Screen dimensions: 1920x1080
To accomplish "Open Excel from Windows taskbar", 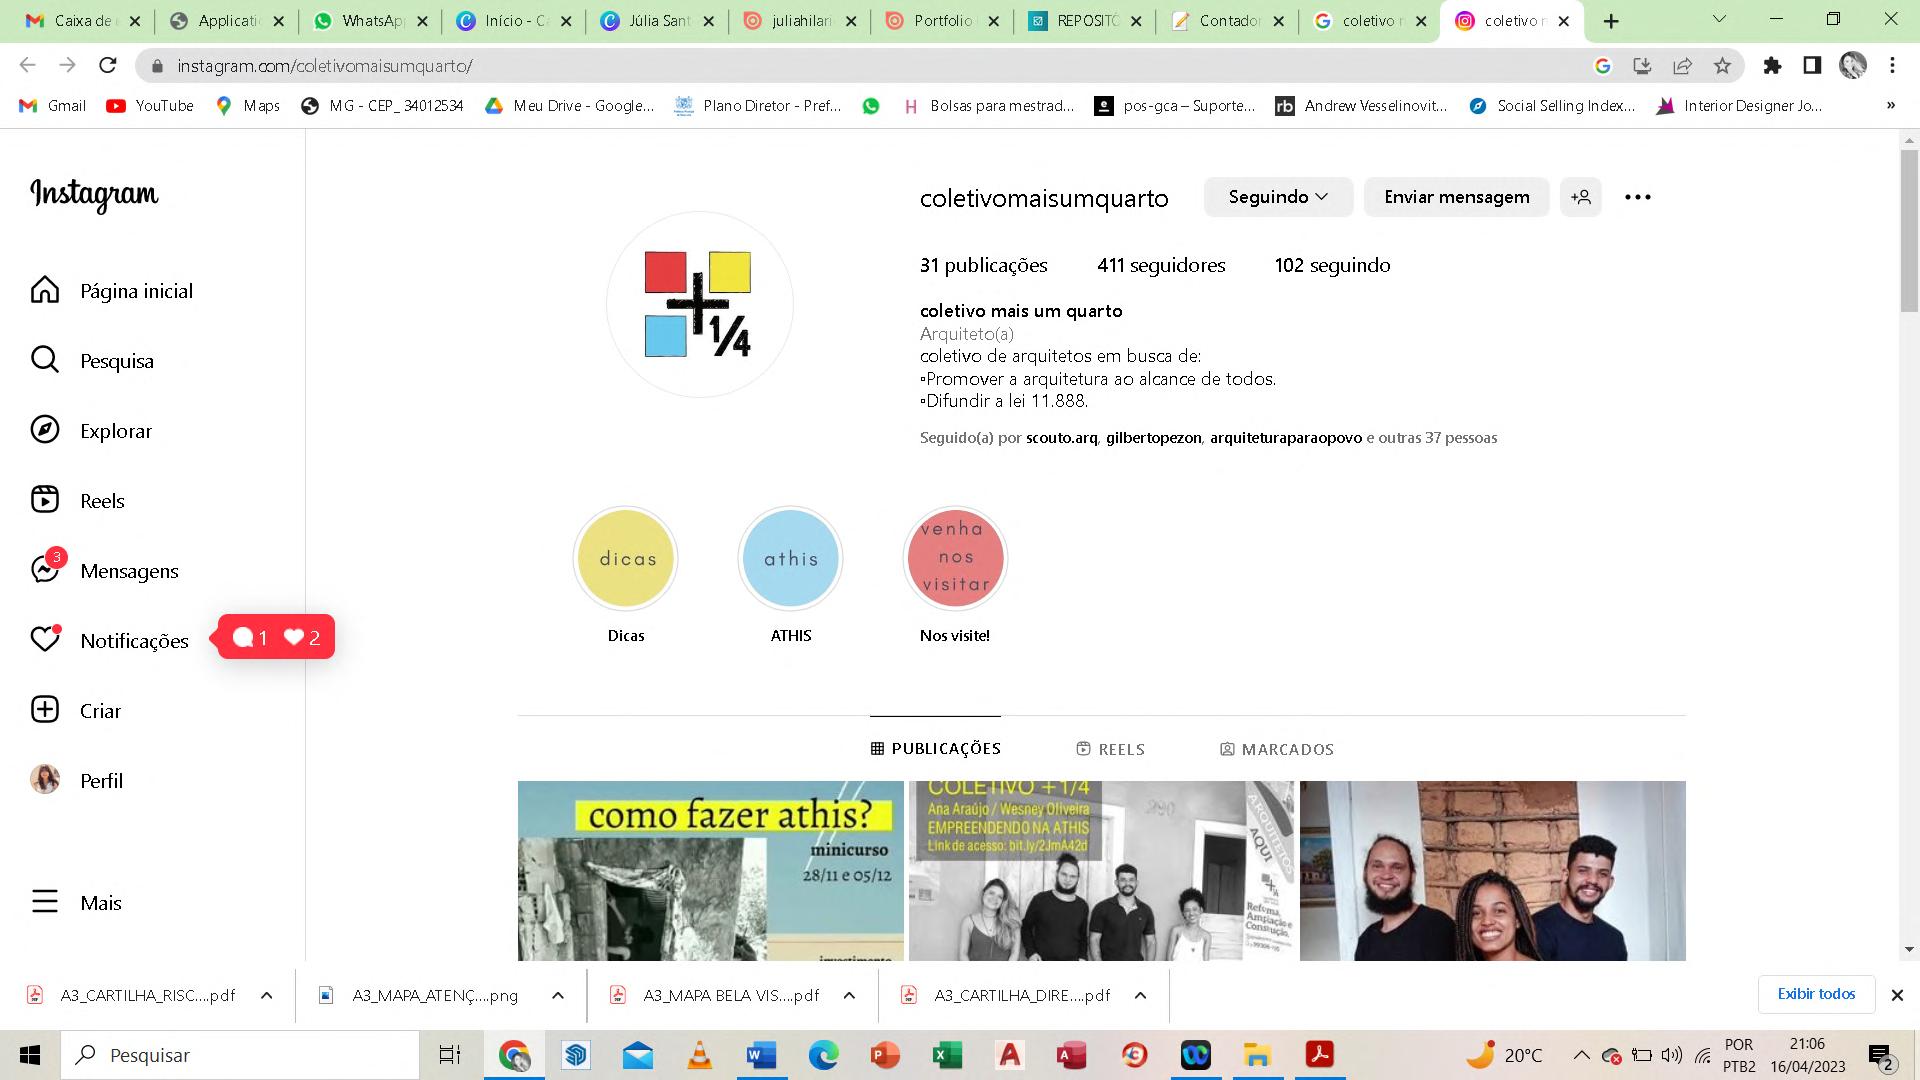I will (946, 1055).
